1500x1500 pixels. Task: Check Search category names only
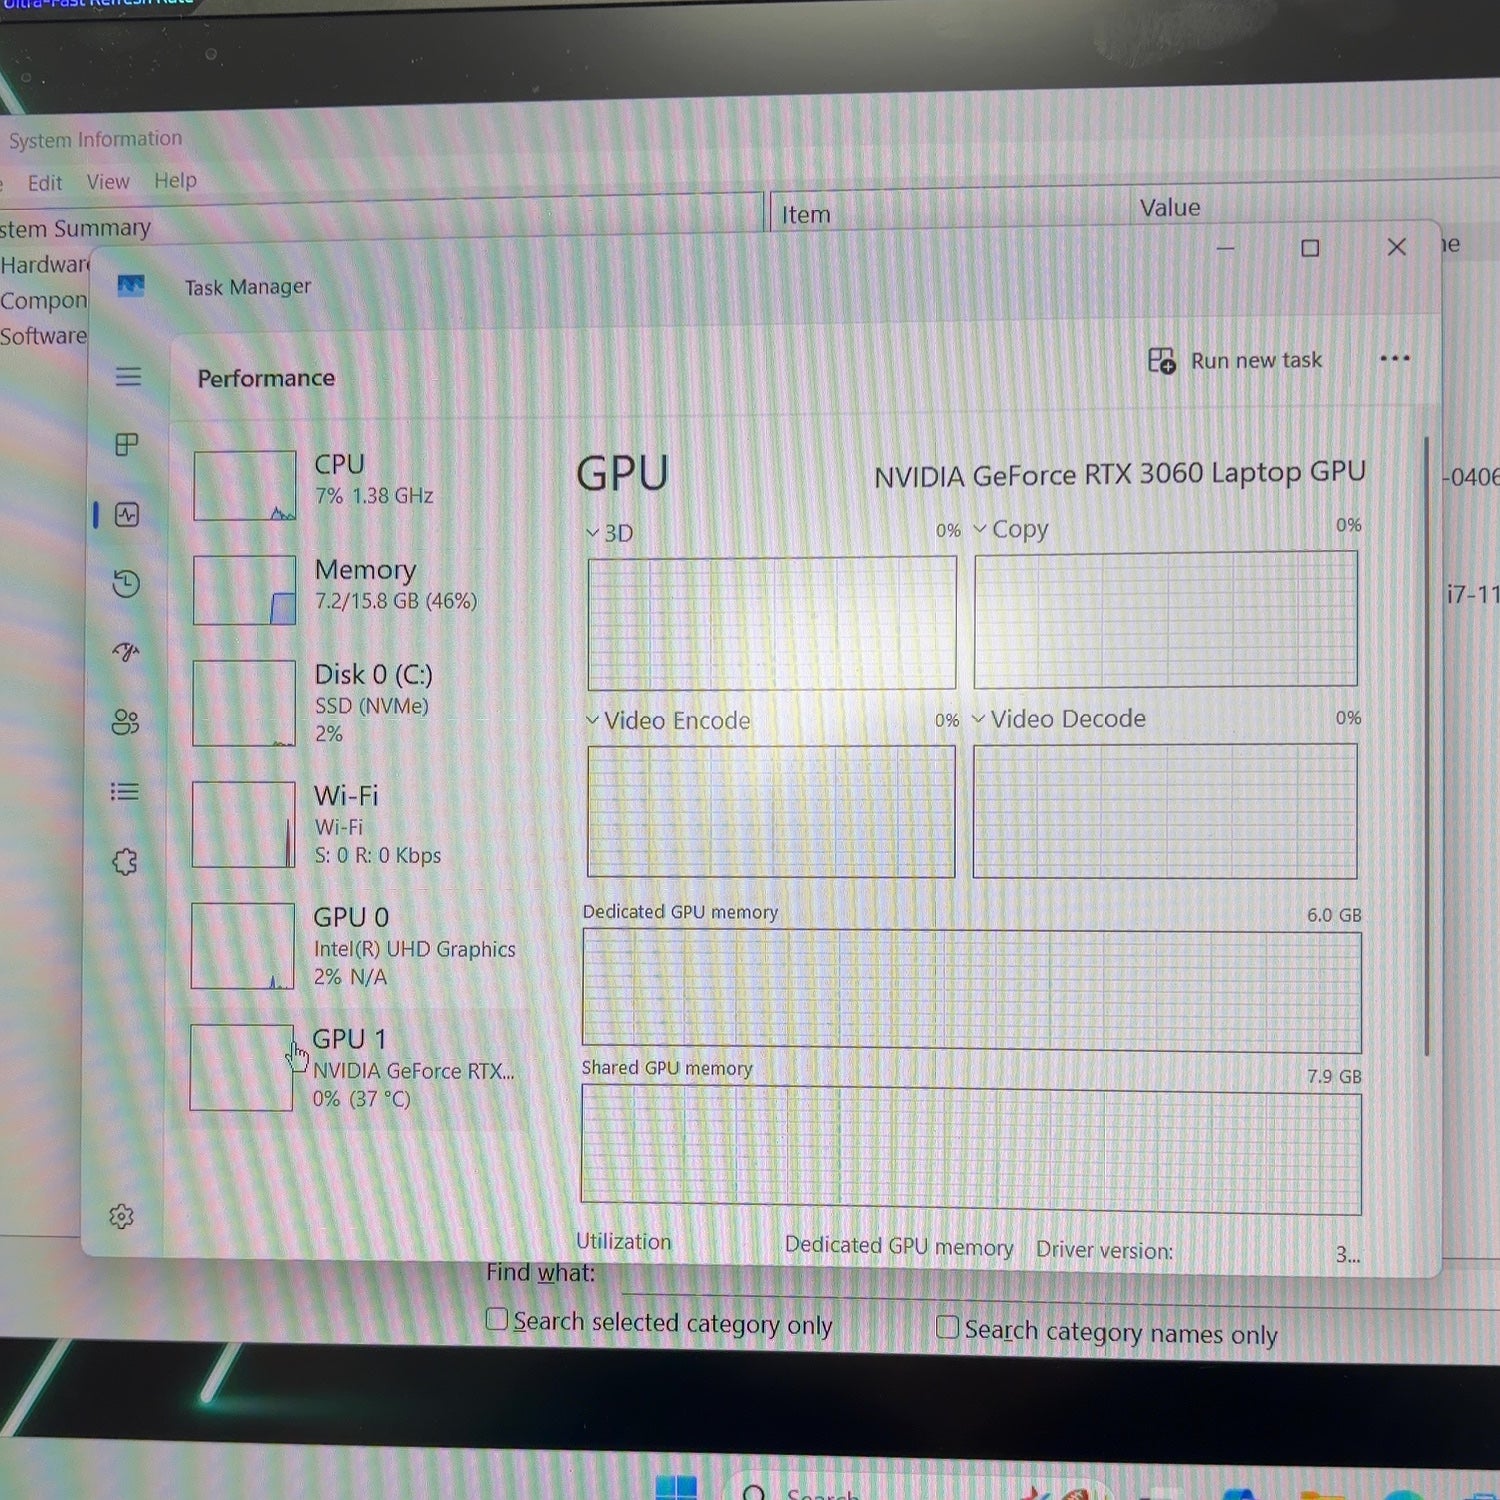tap(947, 1327)
